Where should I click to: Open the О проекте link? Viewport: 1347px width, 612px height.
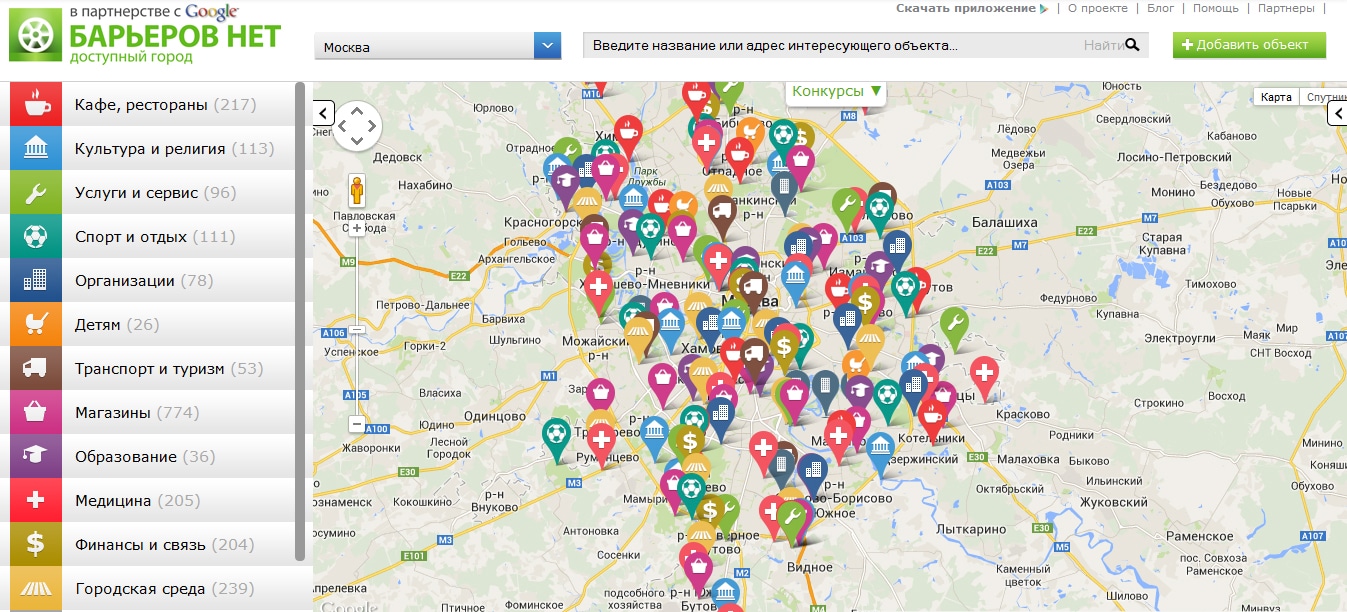pos(1096,8)
